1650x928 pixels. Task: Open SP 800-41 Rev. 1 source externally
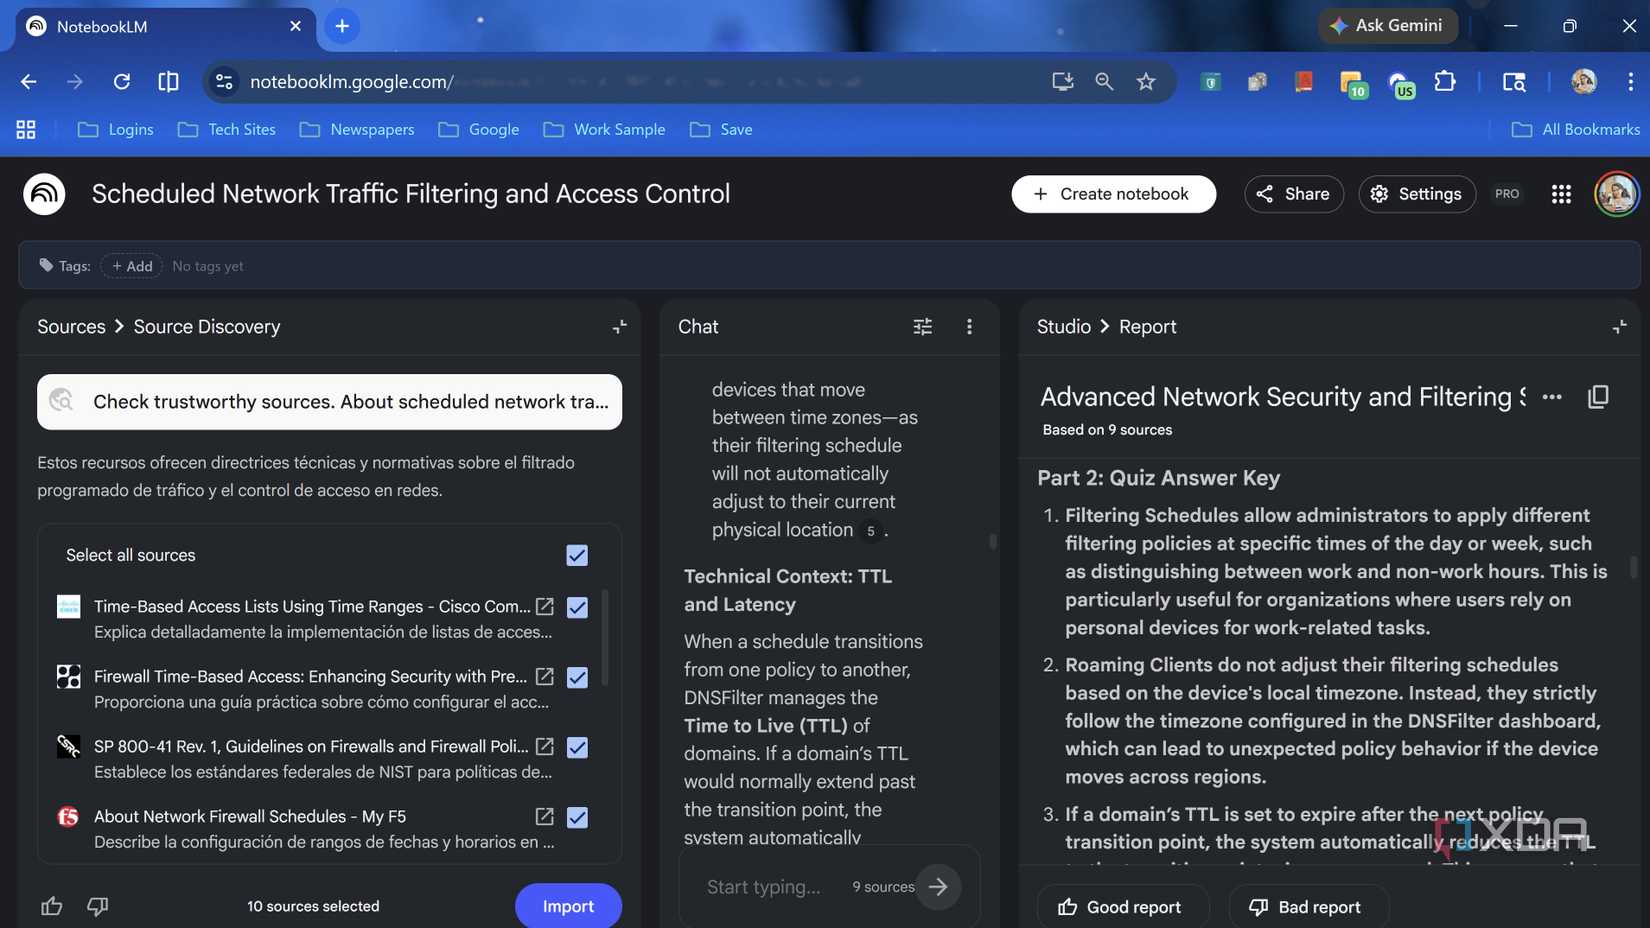[544, 747]
